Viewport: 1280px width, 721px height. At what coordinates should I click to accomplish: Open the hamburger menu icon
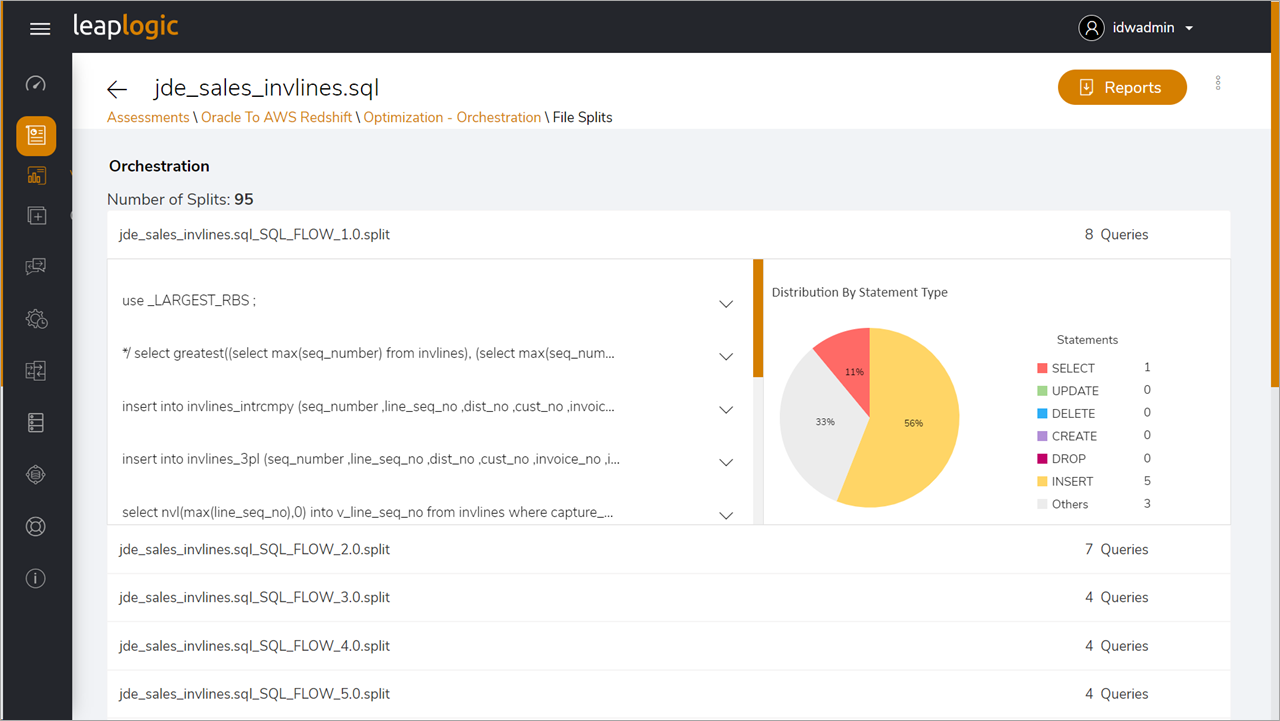(x=40, y=29)
